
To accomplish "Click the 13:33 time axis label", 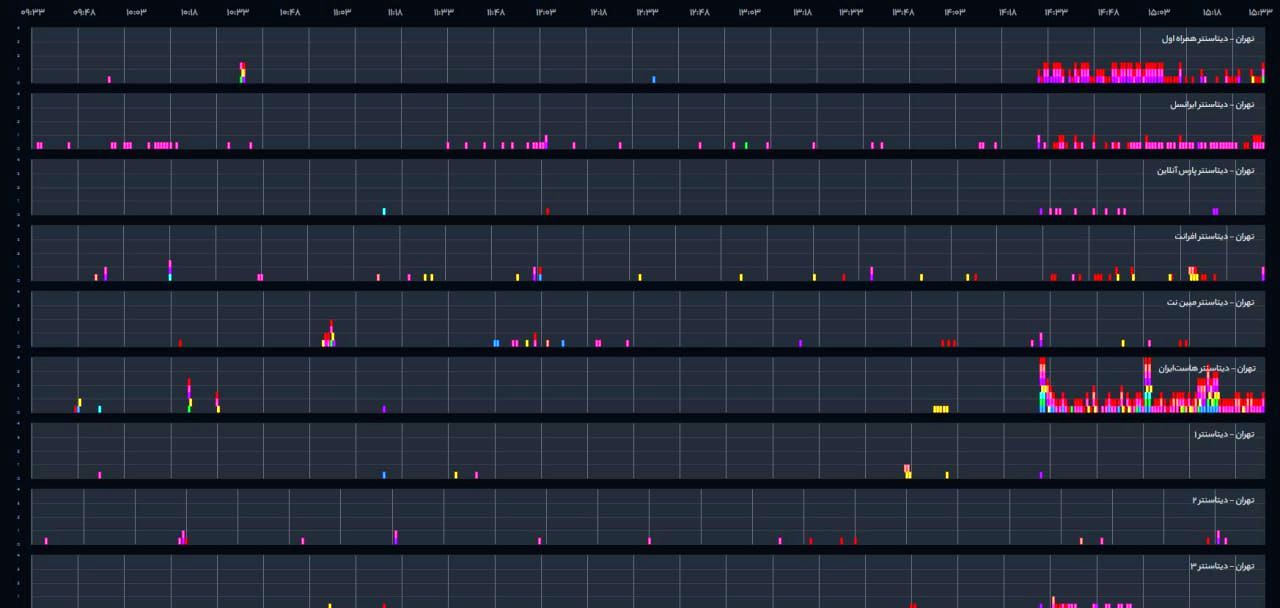I will (850, 12).
